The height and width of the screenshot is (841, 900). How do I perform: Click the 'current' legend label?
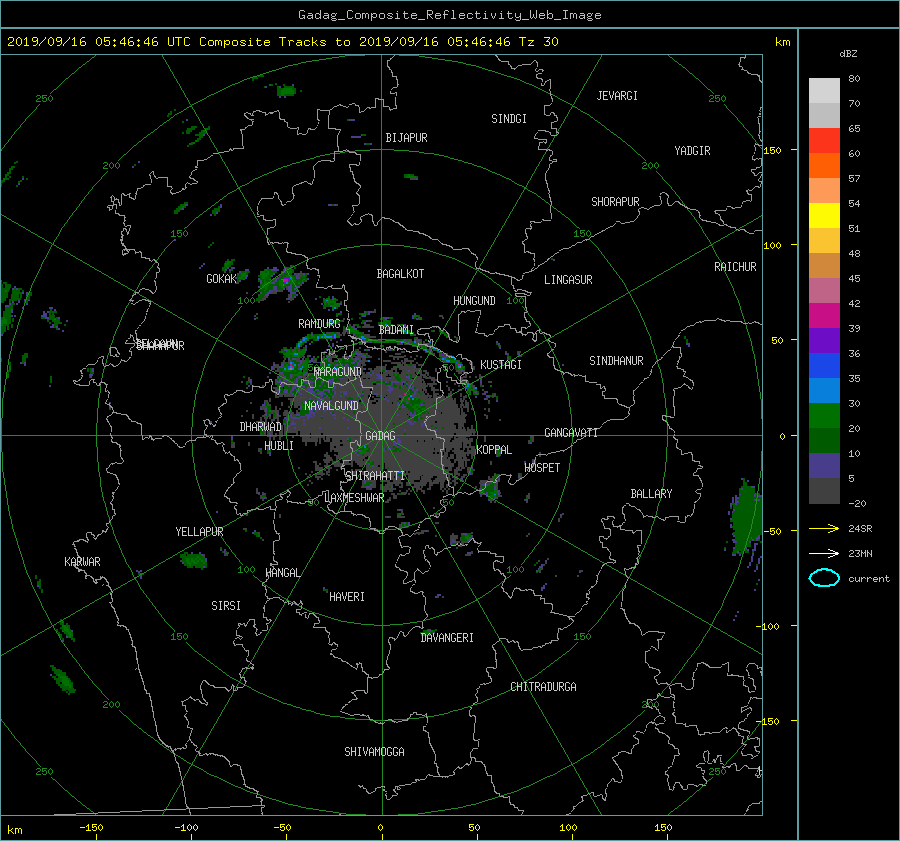[x=869, y=579]
